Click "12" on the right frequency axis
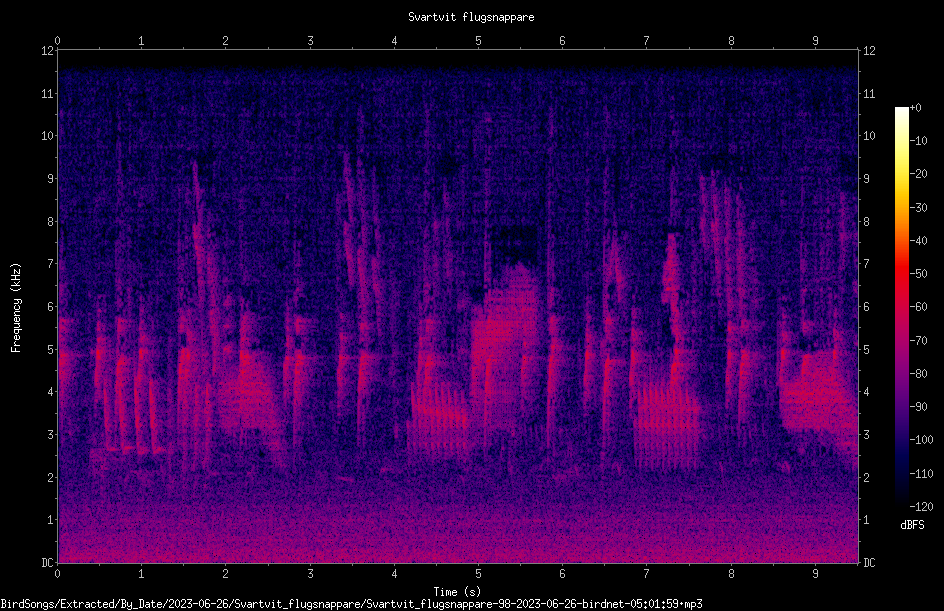944x611 pixels. [869, 51]
